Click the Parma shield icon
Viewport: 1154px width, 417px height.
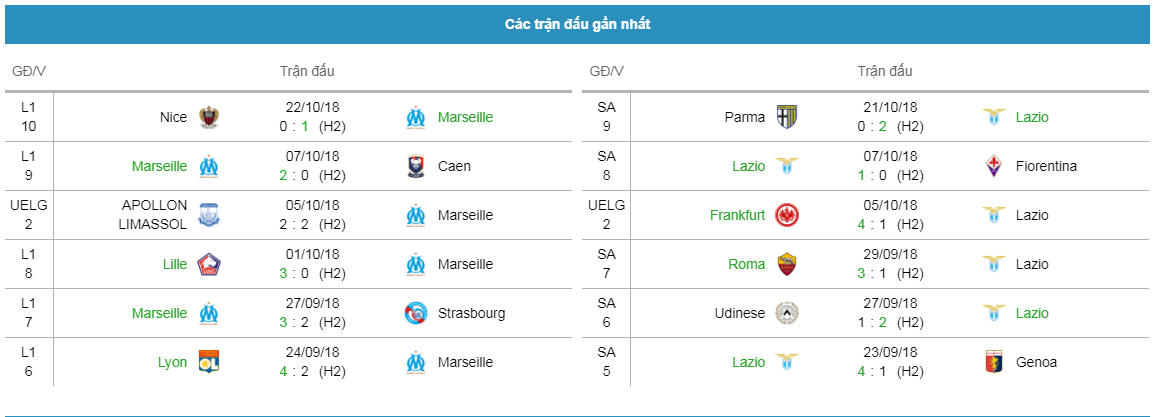point(787,117)
